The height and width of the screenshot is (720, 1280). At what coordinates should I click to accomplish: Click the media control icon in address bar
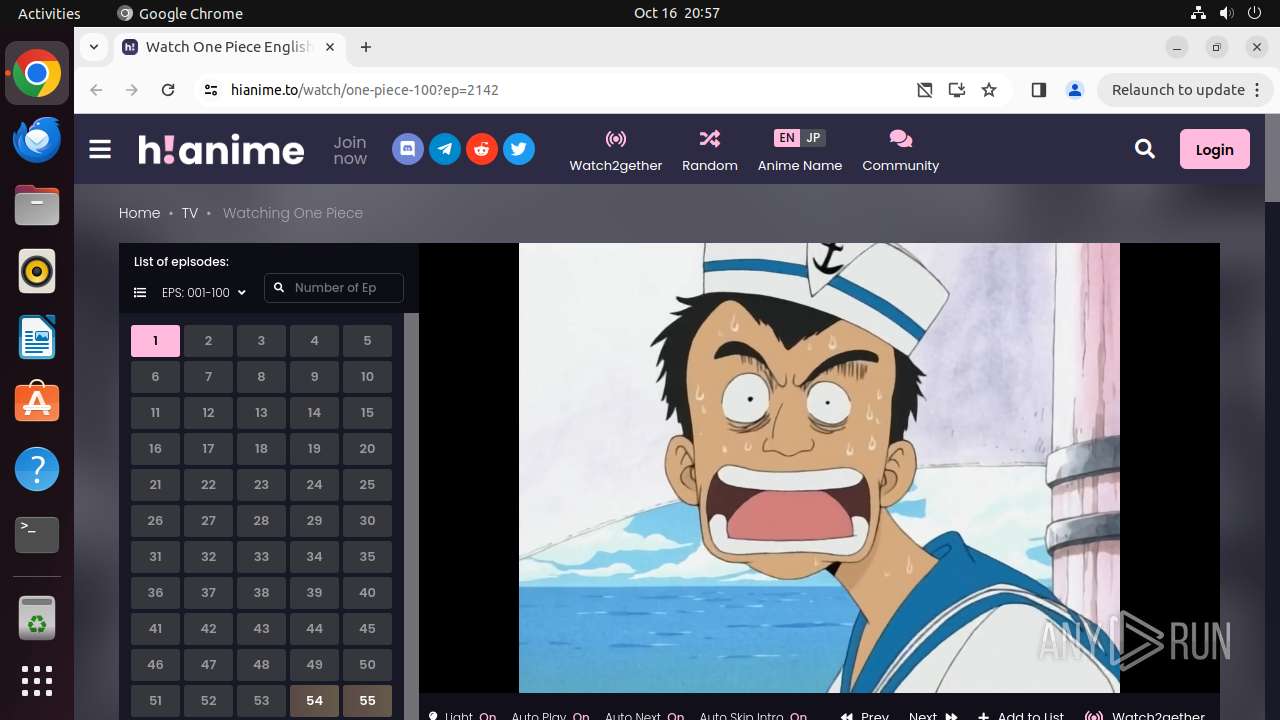pyautogui.click(x=925, y=90)
